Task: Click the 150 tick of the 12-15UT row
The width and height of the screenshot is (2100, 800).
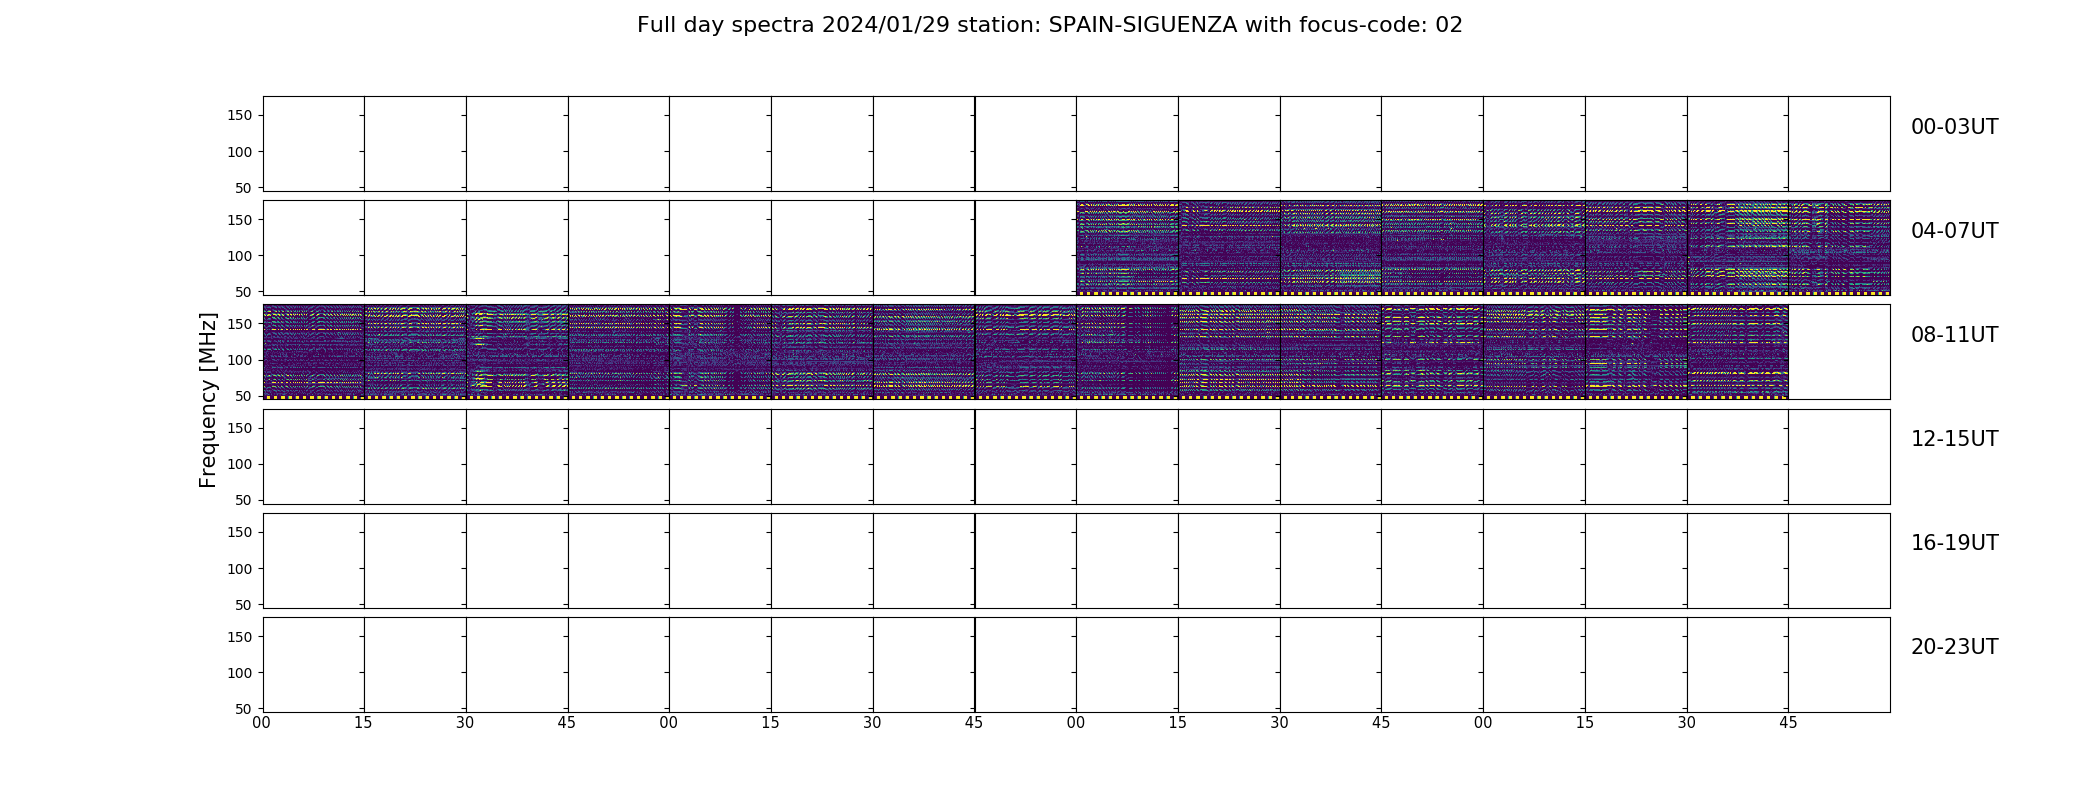Action: click(240, 428)
